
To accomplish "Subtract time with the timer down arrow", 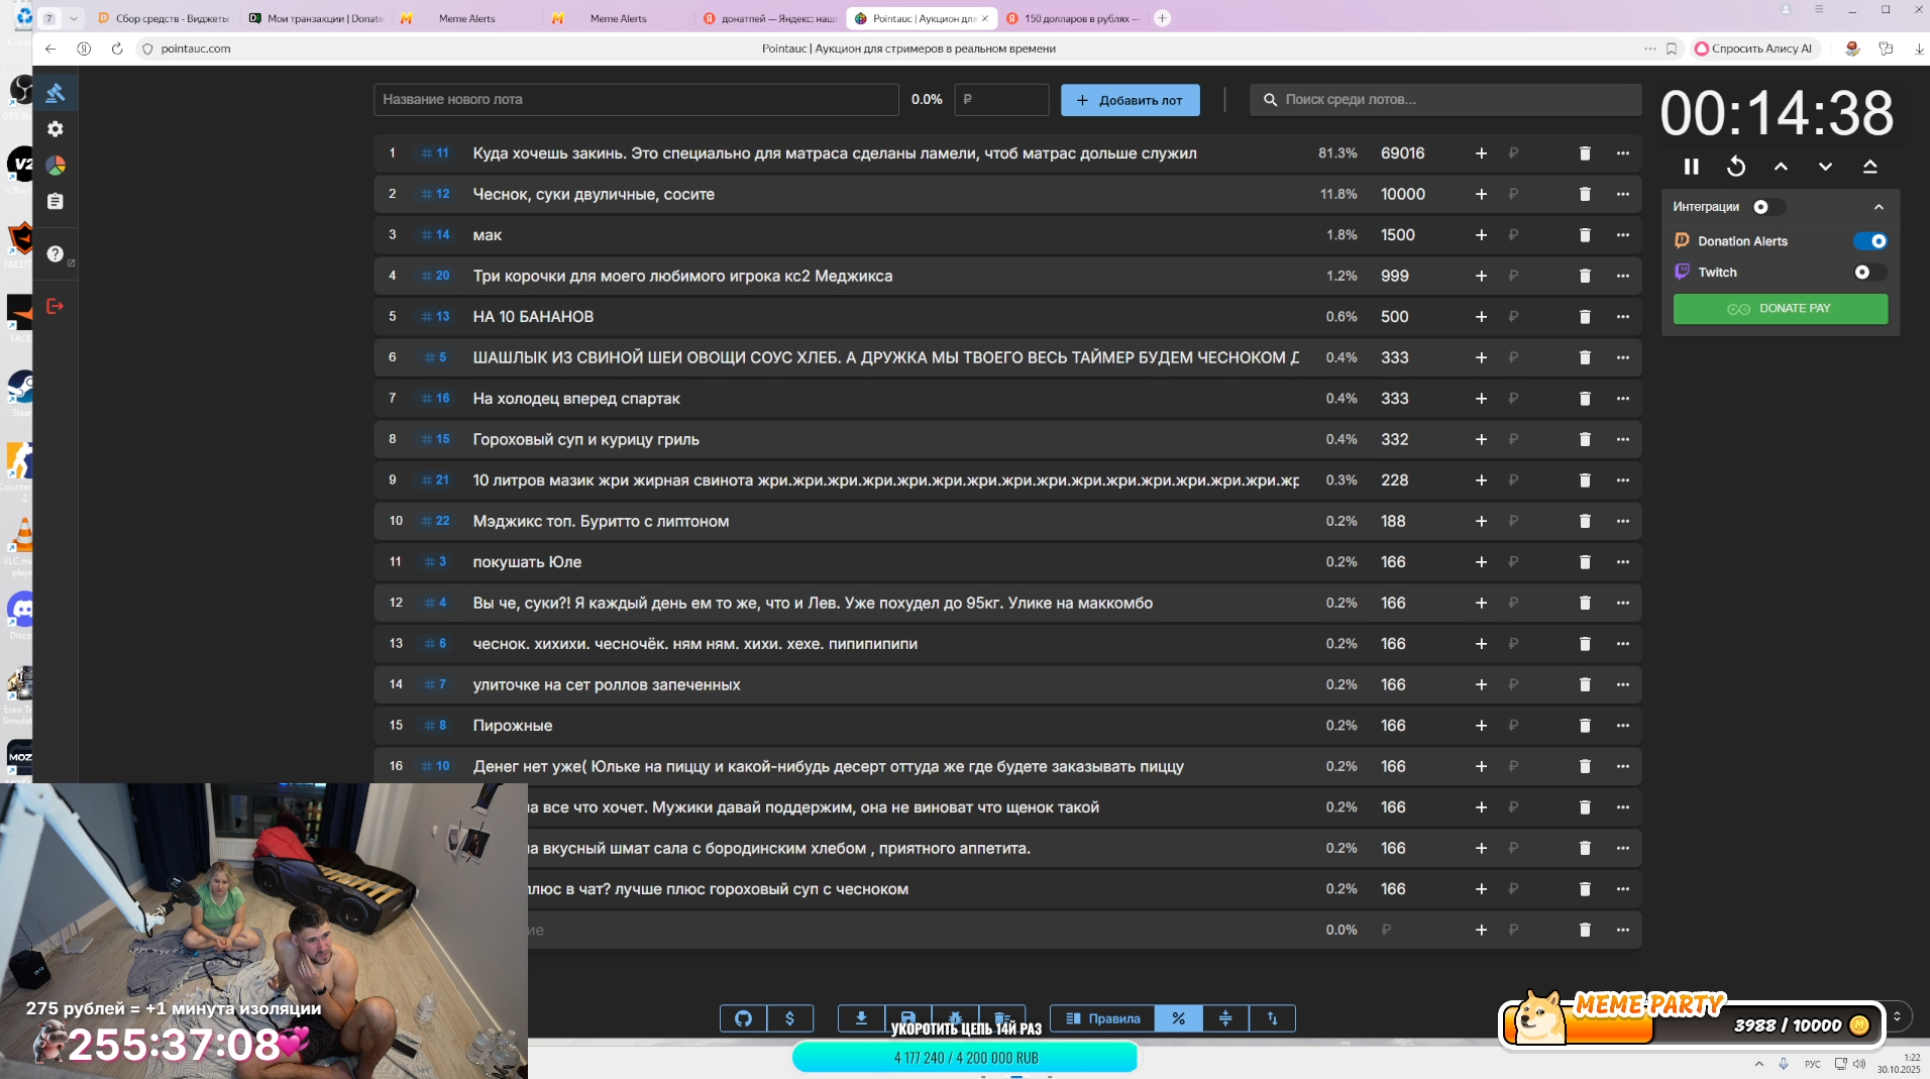I will tap(1825, 166).
